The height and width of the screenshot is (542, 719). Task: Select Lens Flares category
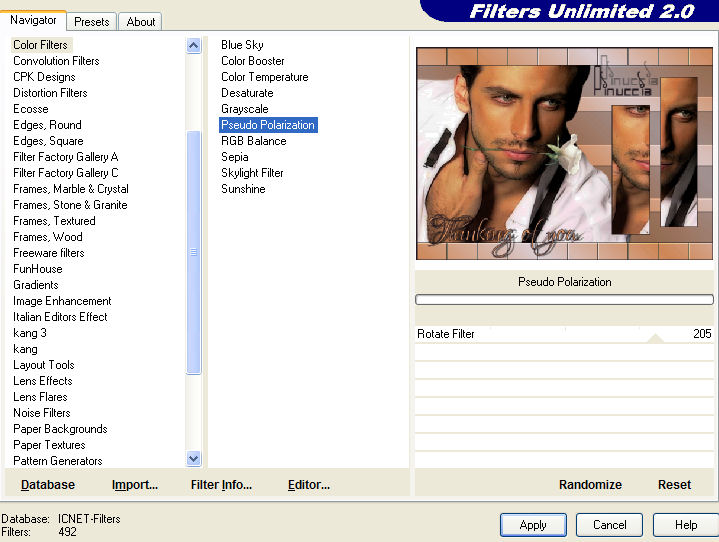point(40,397)
